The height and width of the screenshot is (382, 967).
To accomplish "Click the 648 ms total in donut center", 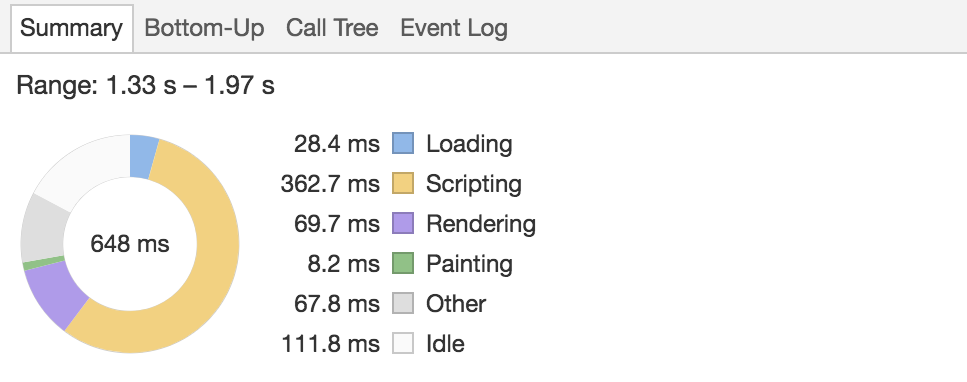I will pos(130,244).
